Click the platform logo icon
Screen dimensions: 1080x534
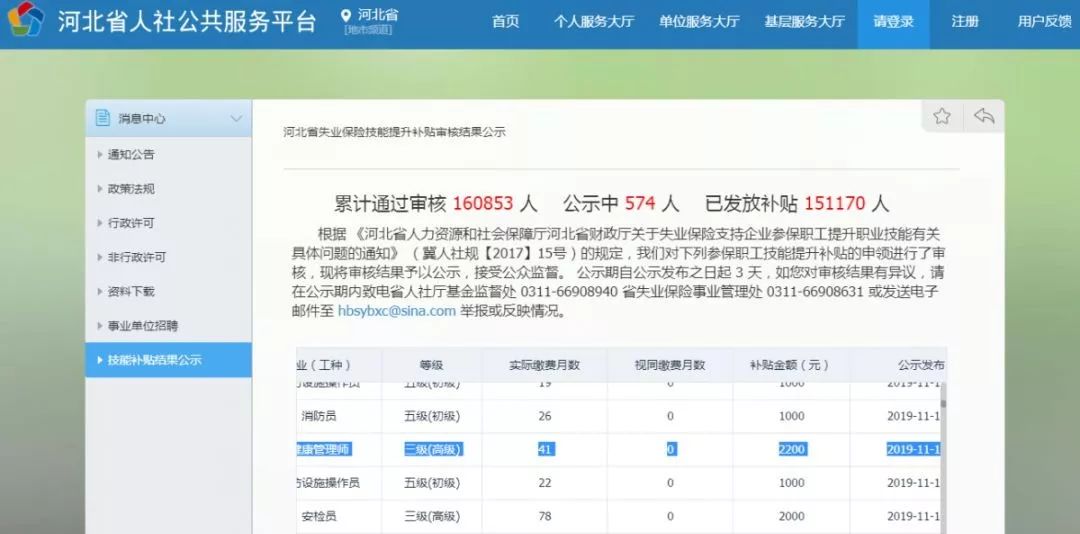(26, 21)
